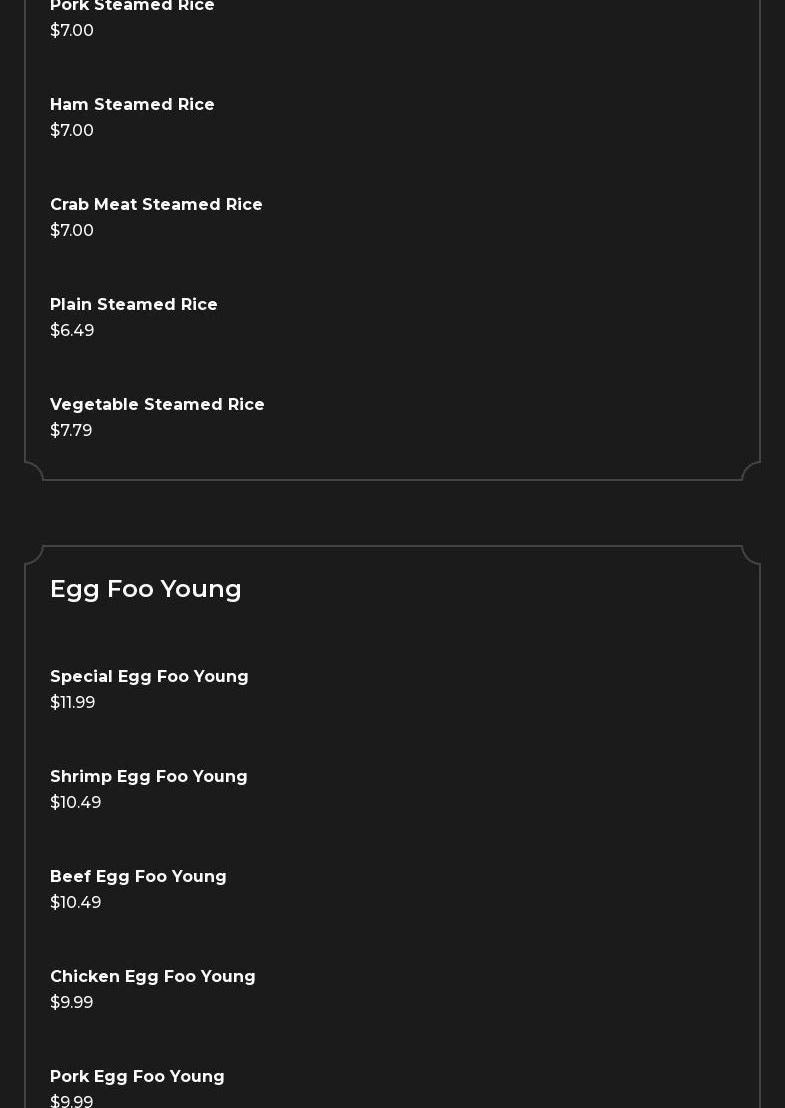Click the $7.79 price
The width and height of the screenshot is (785, 1108).
(x=71, y=431)
